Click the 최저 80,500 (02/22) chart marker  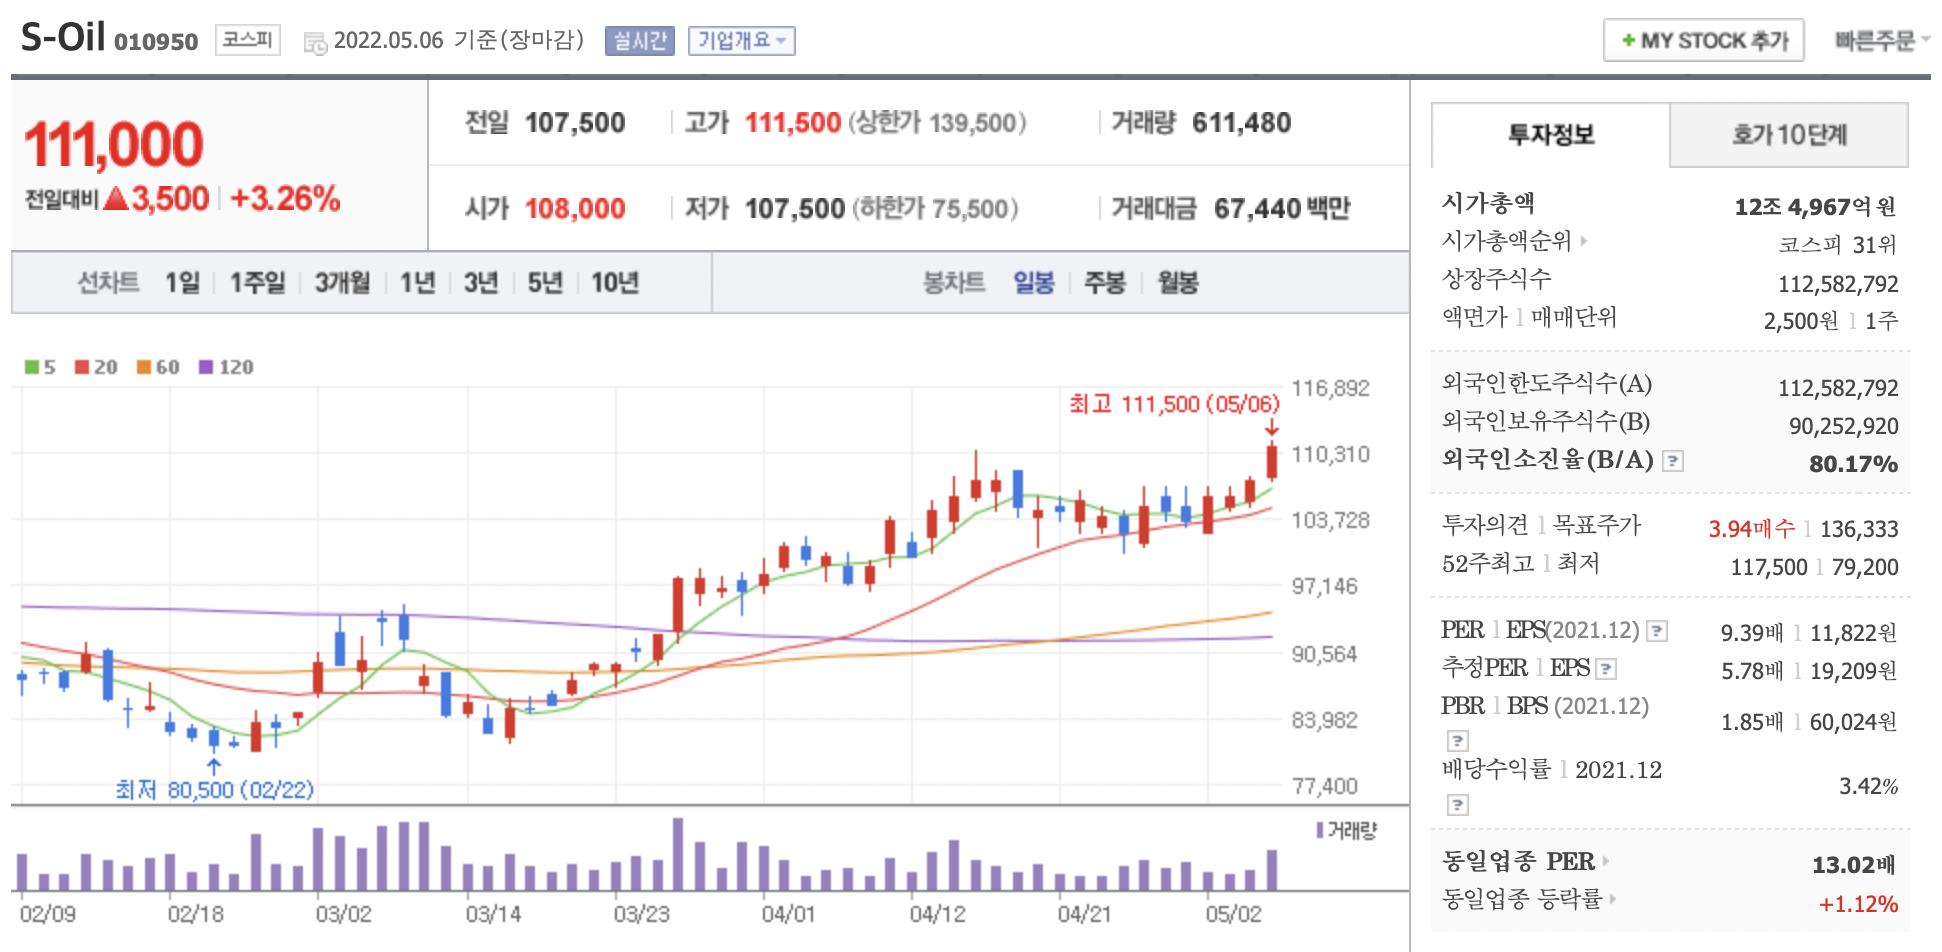[x=214, y=790]
